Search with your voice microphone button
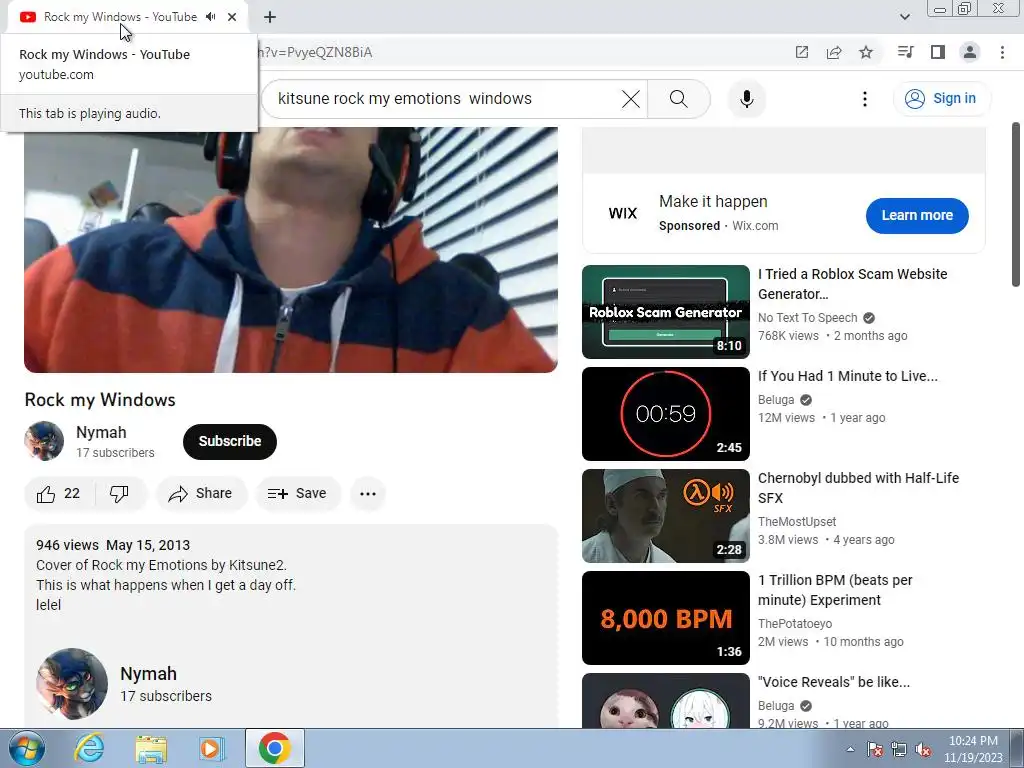The width and height of the screenshot is (1024, 768). coord(746,99)
